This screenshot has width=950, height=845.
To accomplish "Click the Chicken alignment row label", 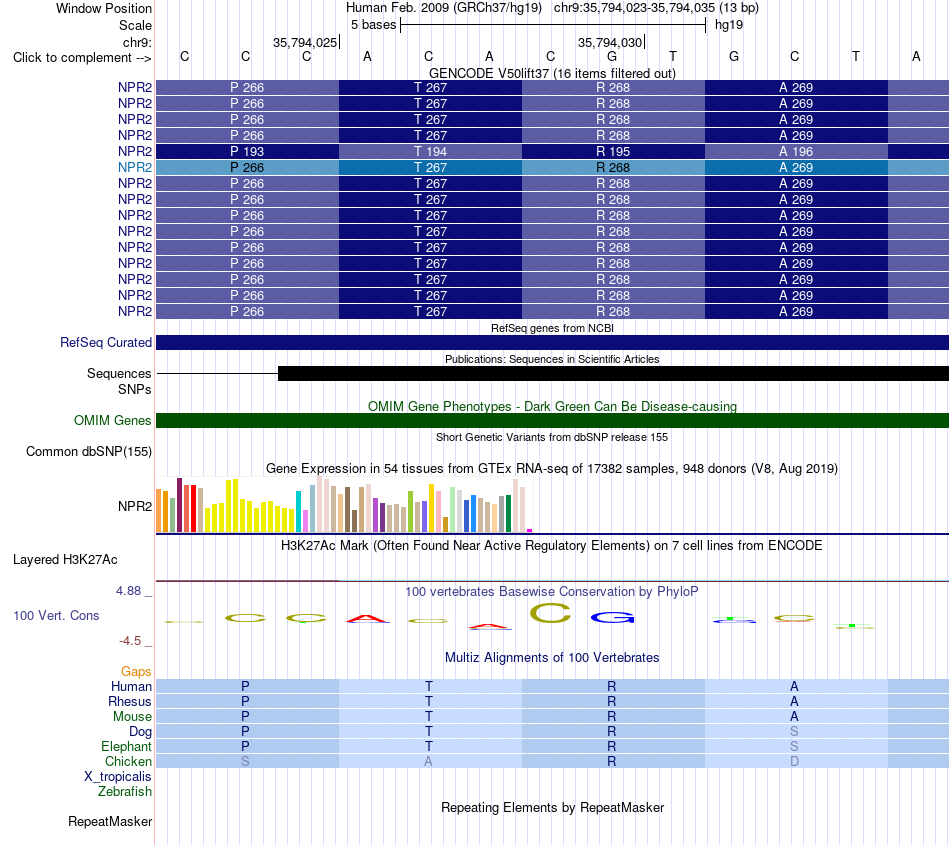I will click(x=128, y=761).
